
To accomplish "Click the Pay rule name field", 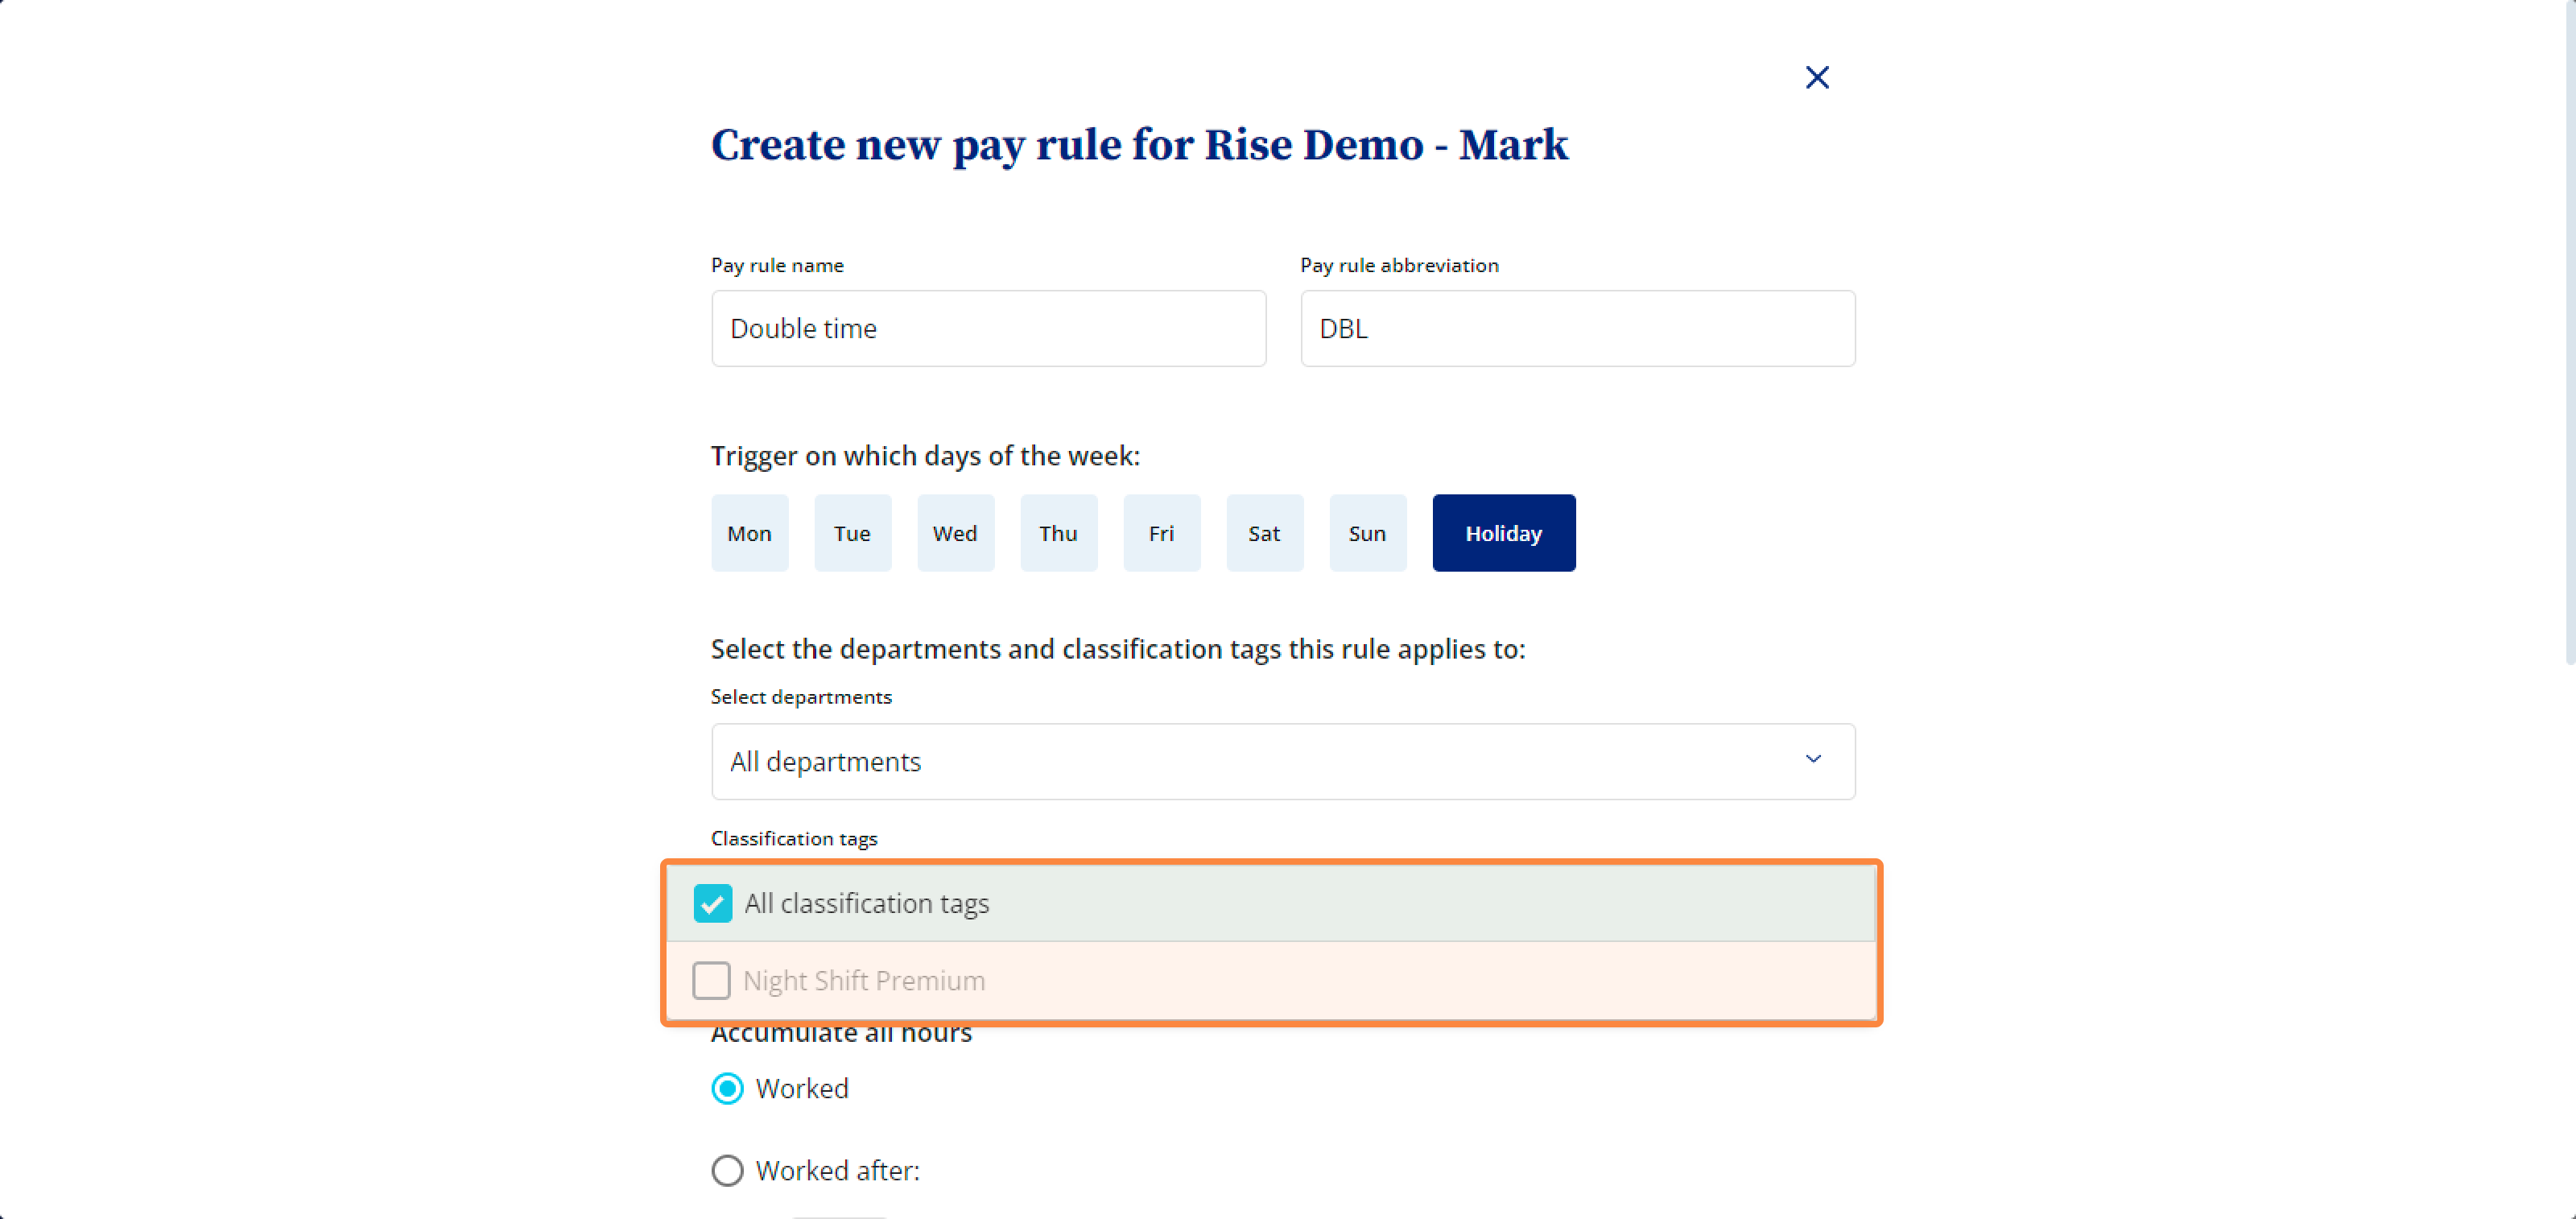I will point(988,328).
